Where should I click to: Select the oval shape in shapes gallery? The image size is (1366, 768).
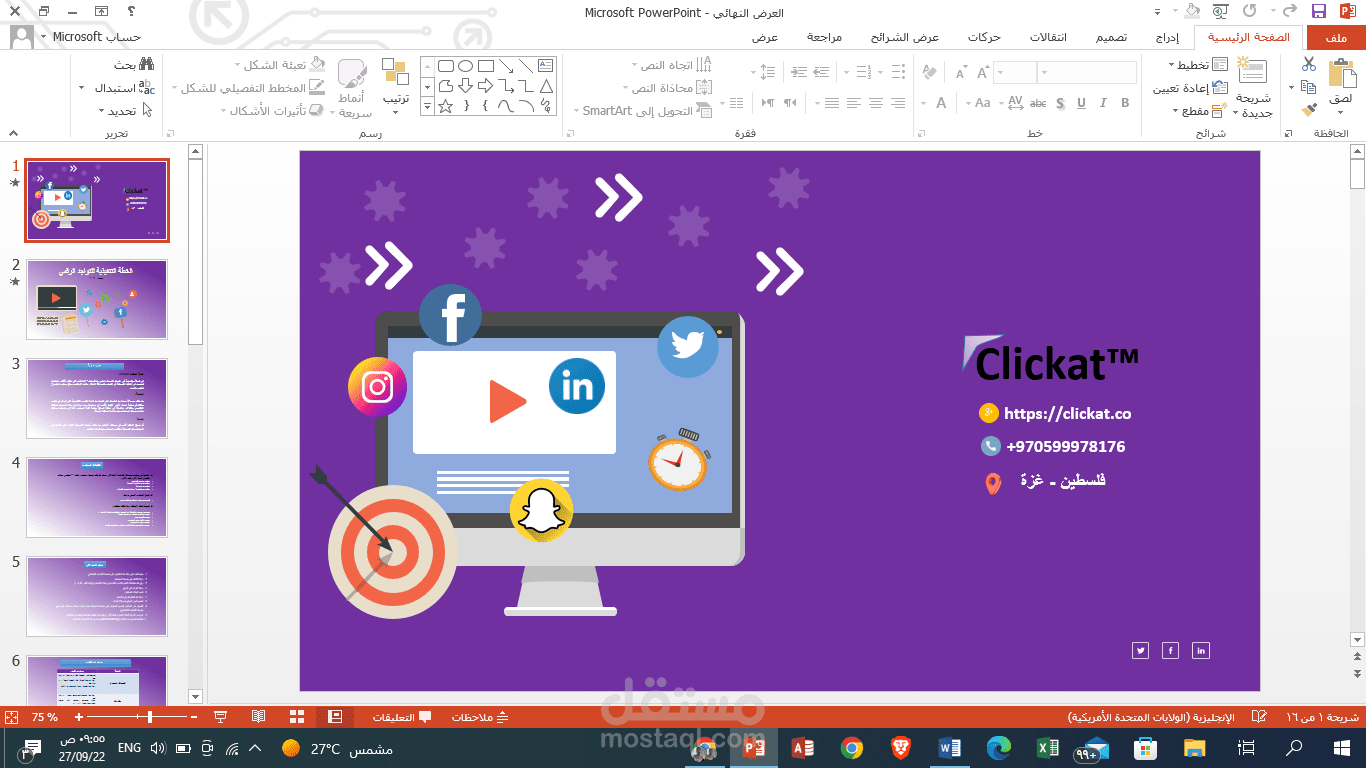click(466, 66)
